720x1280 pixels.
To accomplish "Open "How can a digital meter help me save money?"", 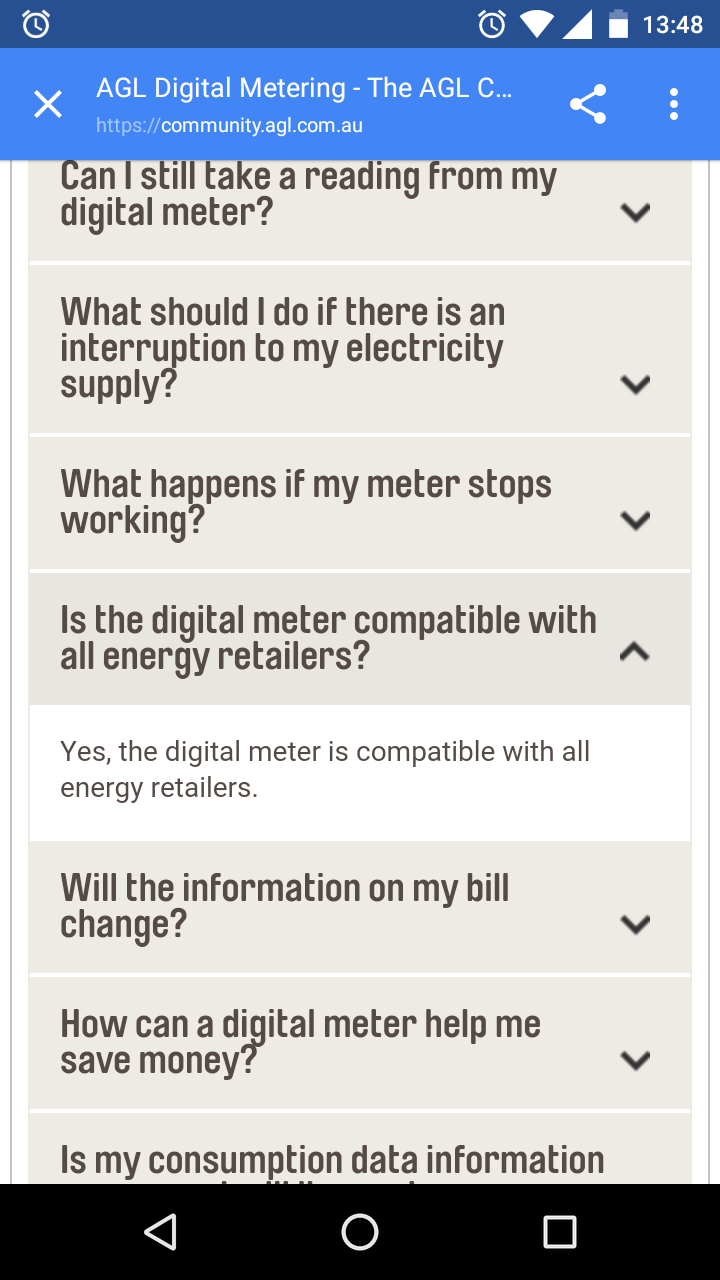I will 300,1042.
